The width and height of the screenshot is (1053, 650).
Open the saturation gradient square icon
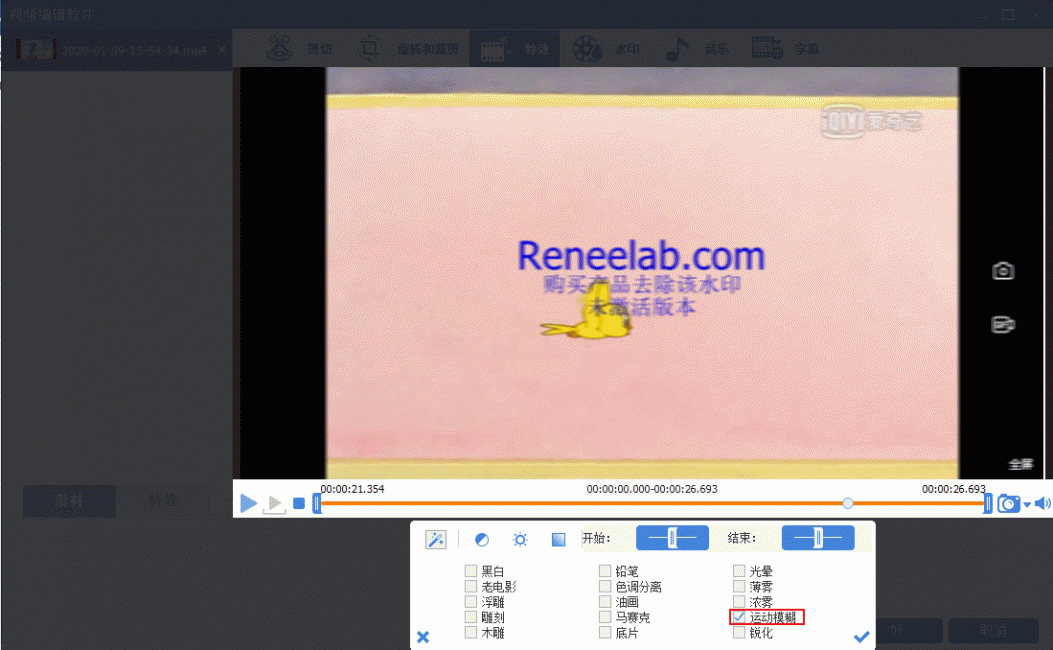[x=558, y=540]
